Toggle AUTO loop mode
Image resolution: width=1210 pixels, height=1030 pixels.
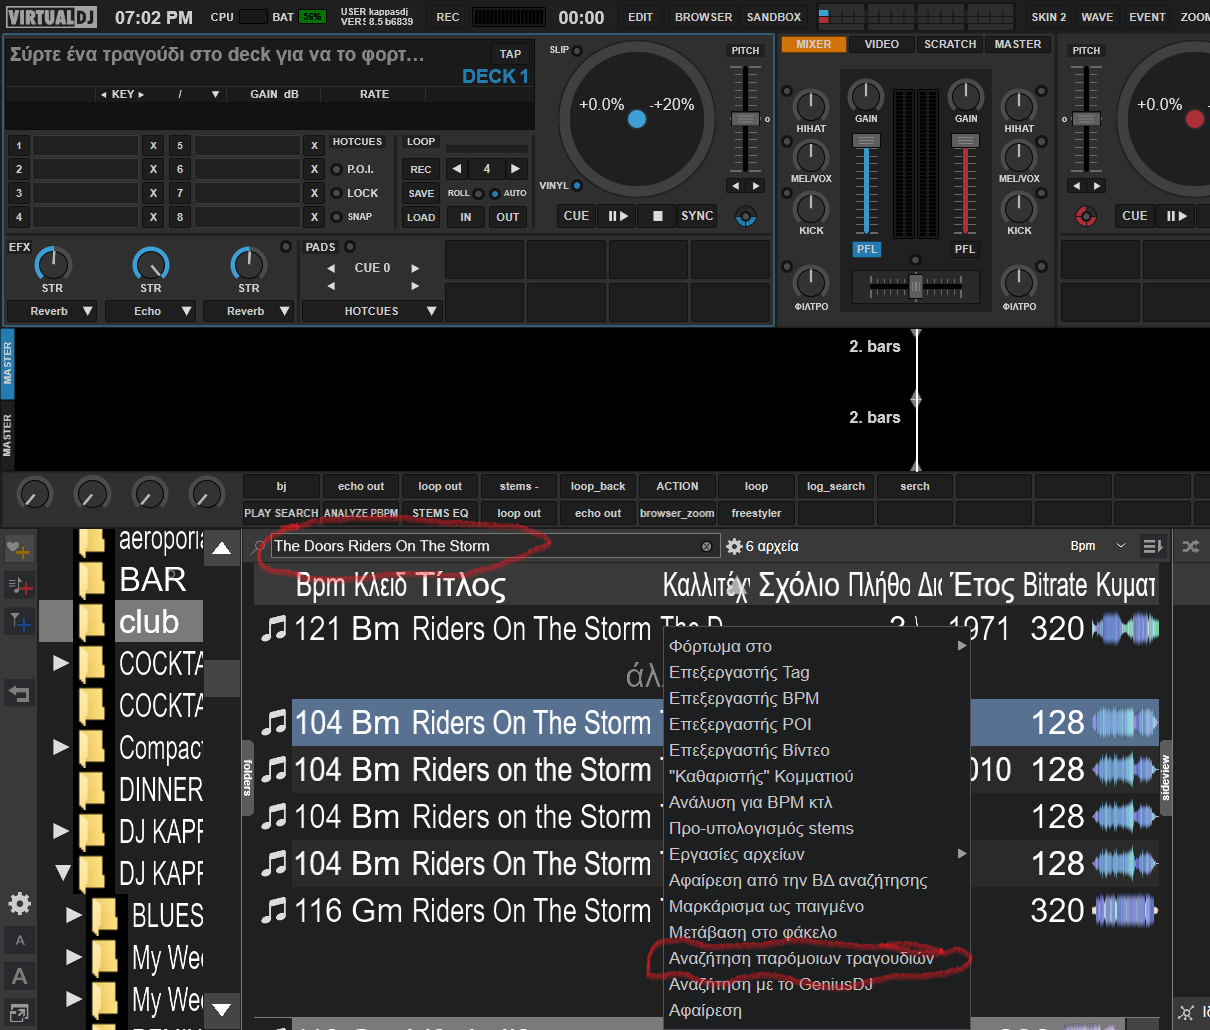click(495, 194)
